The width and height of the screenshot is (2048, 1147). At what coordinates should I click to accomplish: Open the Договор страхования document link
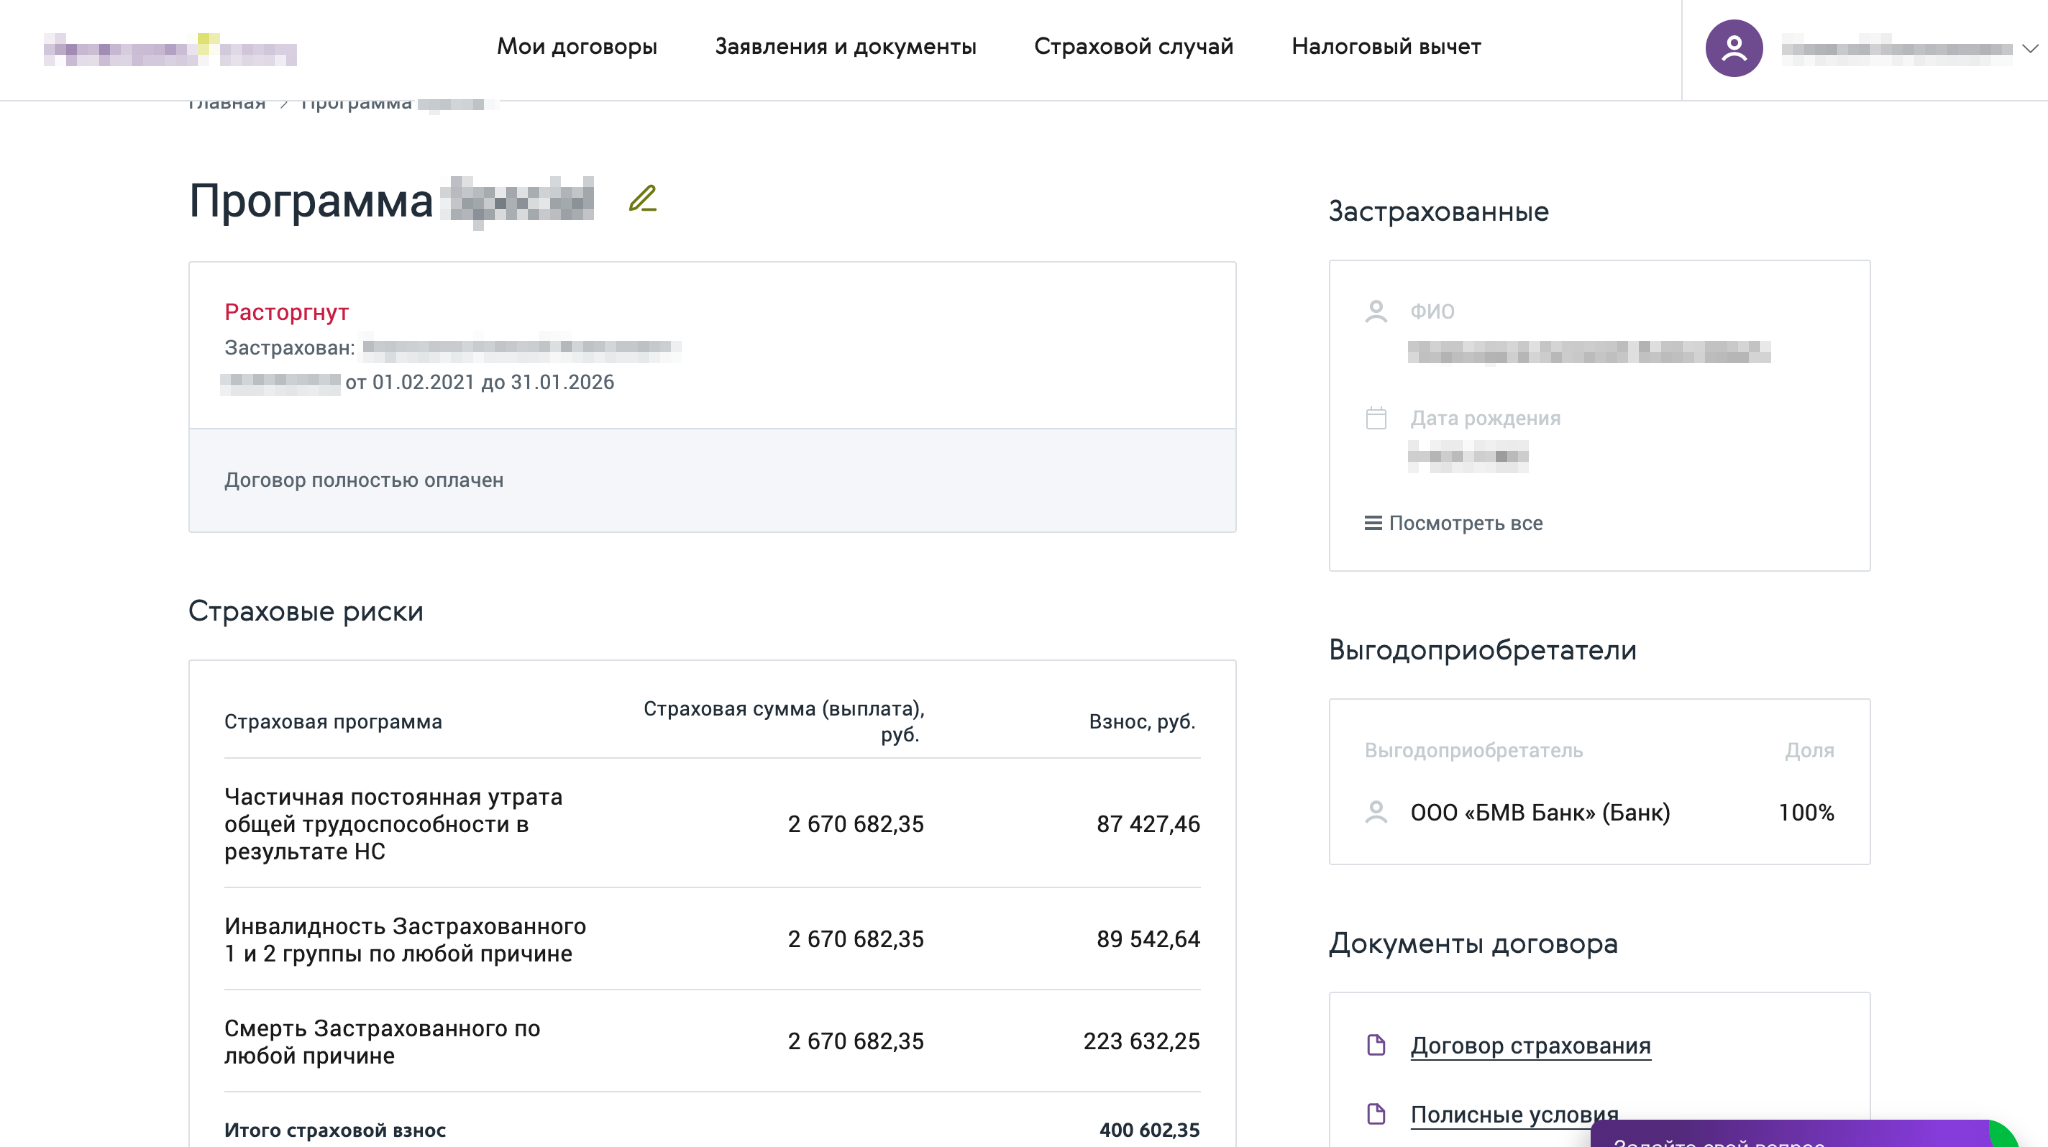tap(1530, 1046)
